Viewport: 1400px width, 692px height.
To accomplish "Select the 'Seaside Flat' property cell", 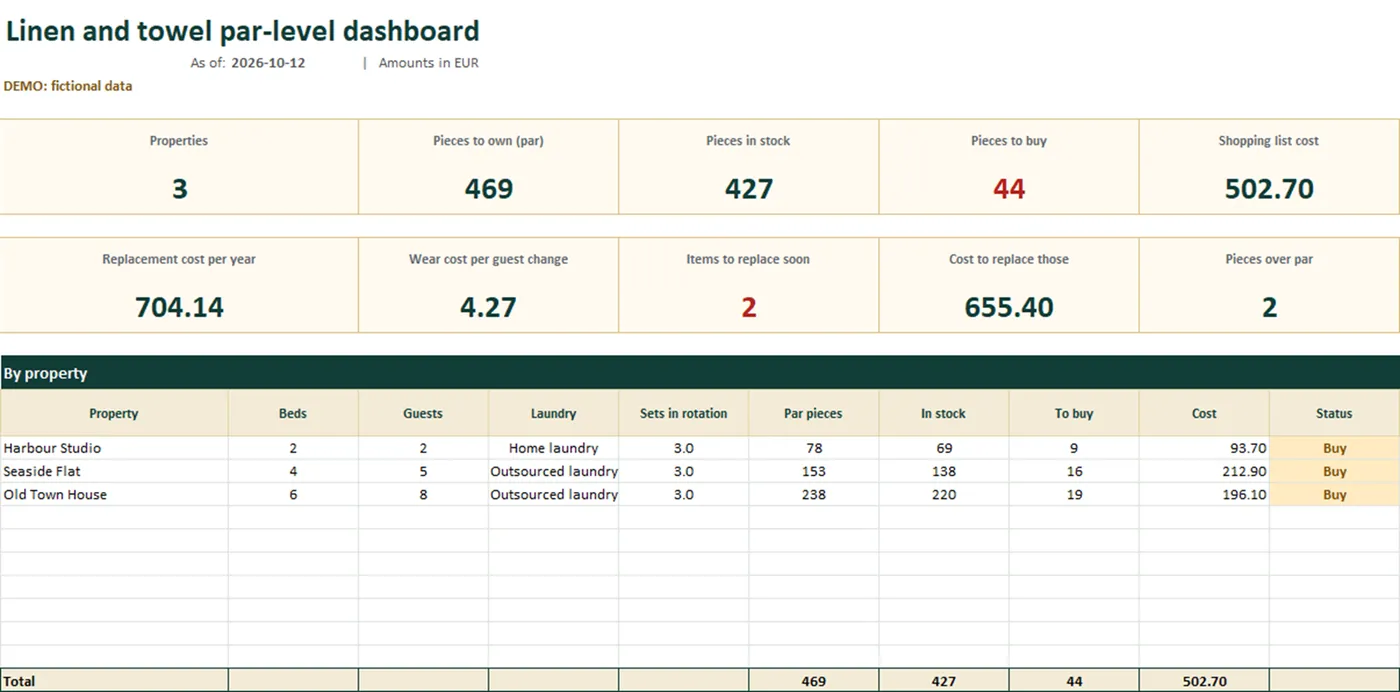I will tap(114, 471).
